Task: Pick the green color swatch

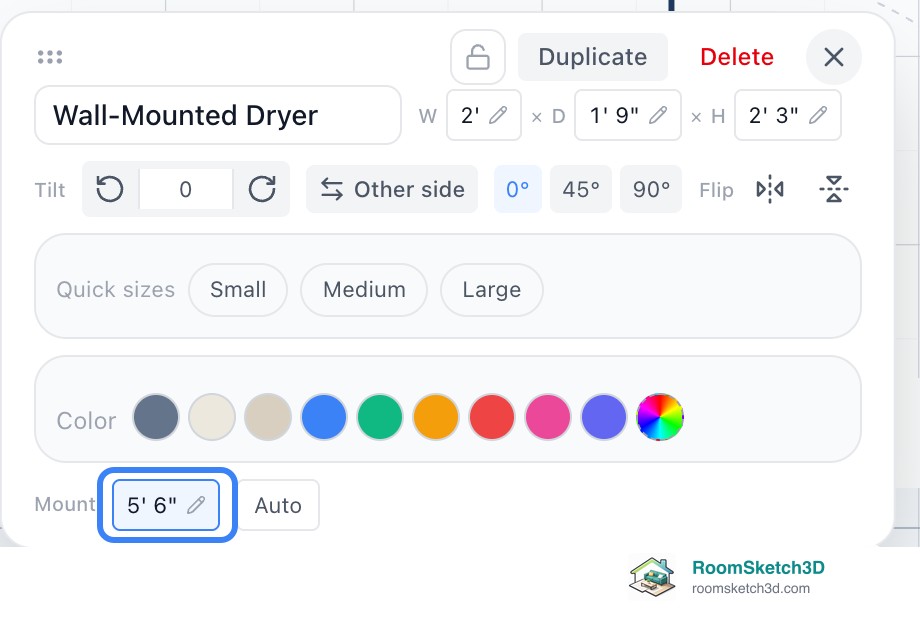Action: coord(380,417)
